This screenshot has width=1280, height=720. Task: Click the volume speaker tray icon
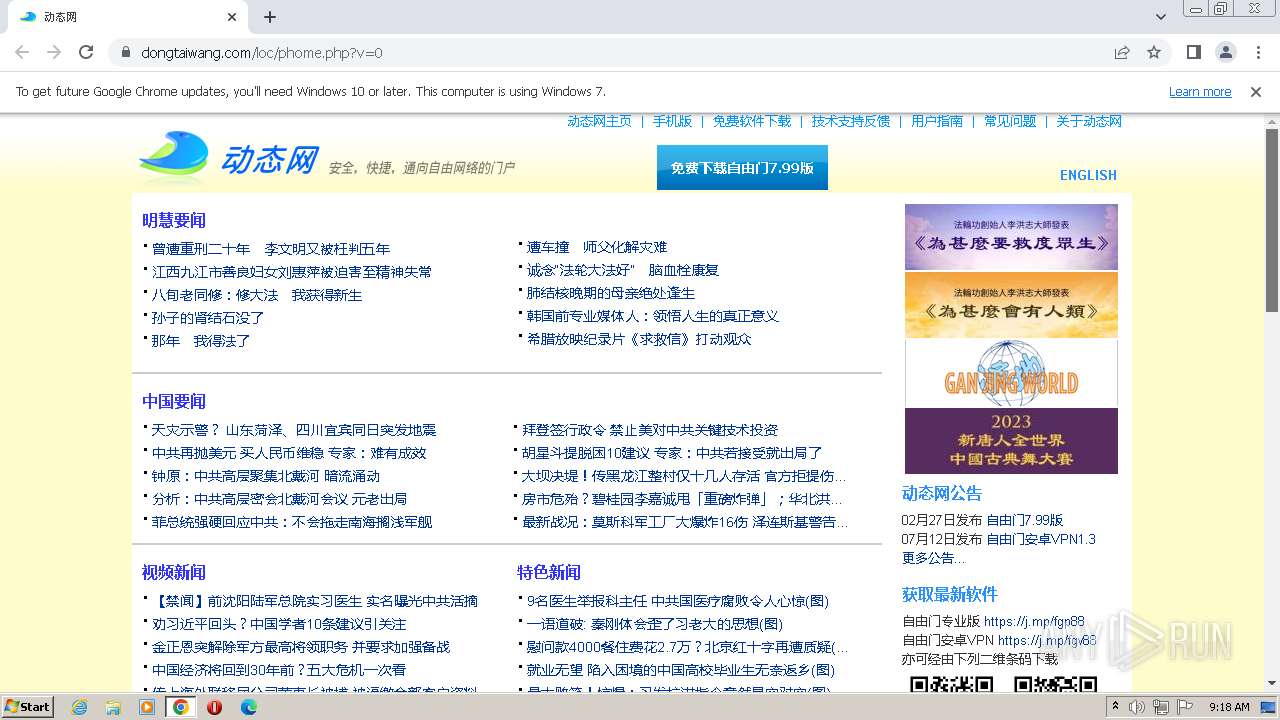tap(1137, 707)
